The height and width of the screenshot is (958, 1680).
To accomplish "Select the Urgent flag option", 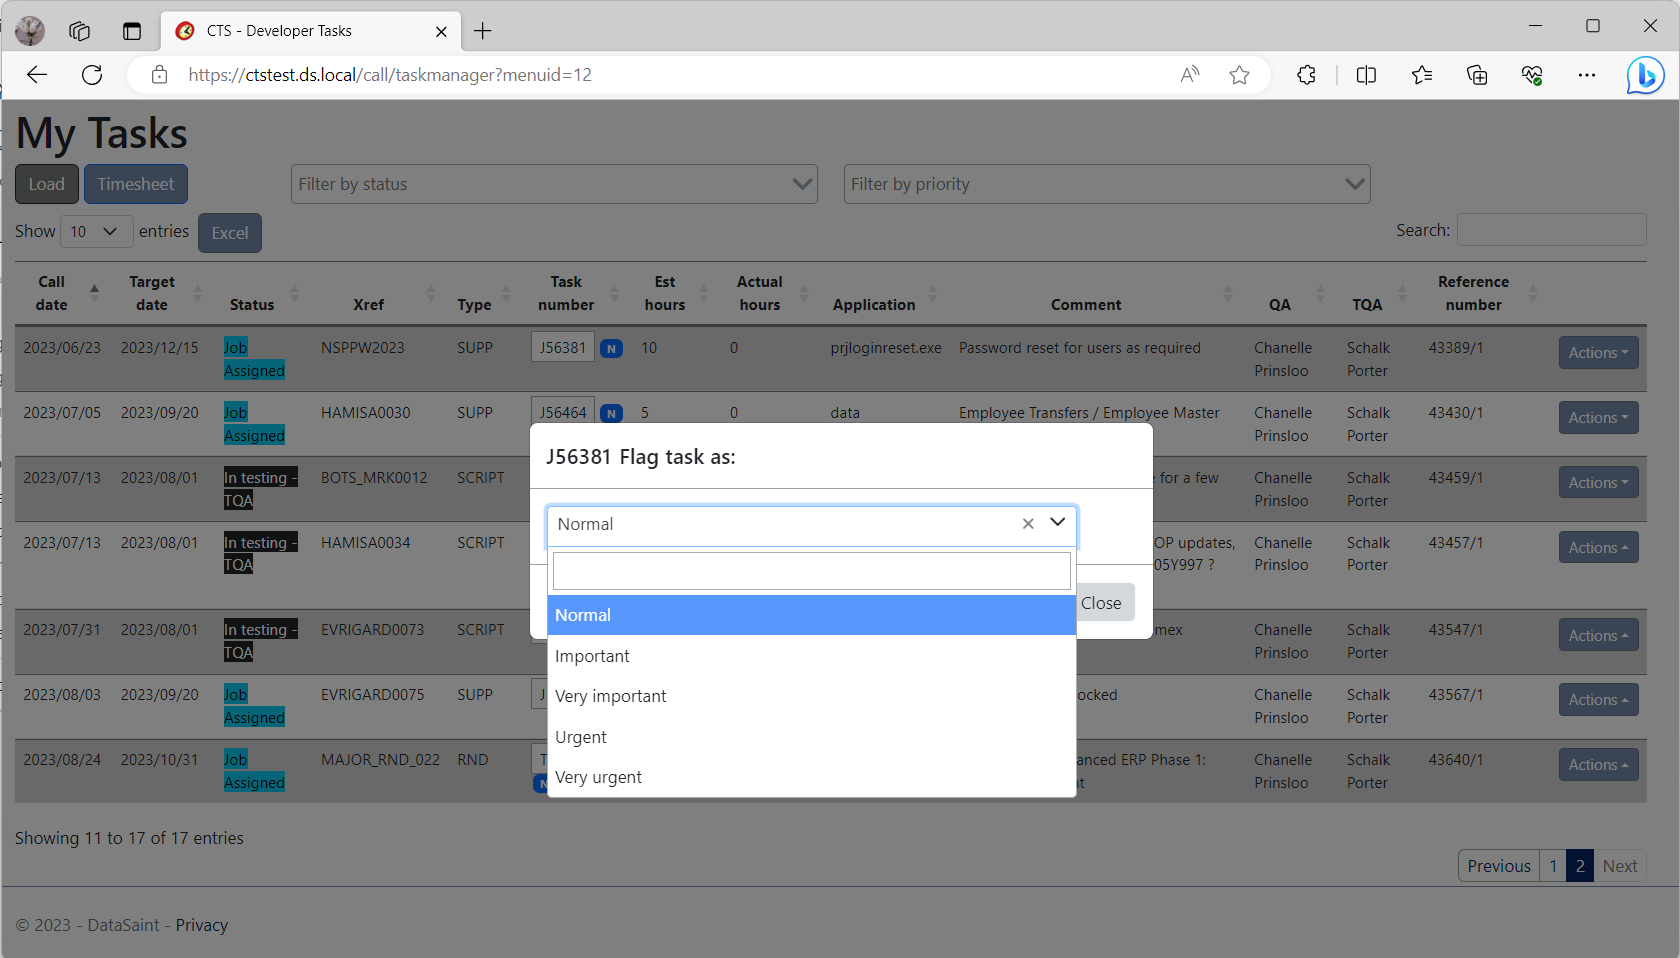I will click(811, 737).
